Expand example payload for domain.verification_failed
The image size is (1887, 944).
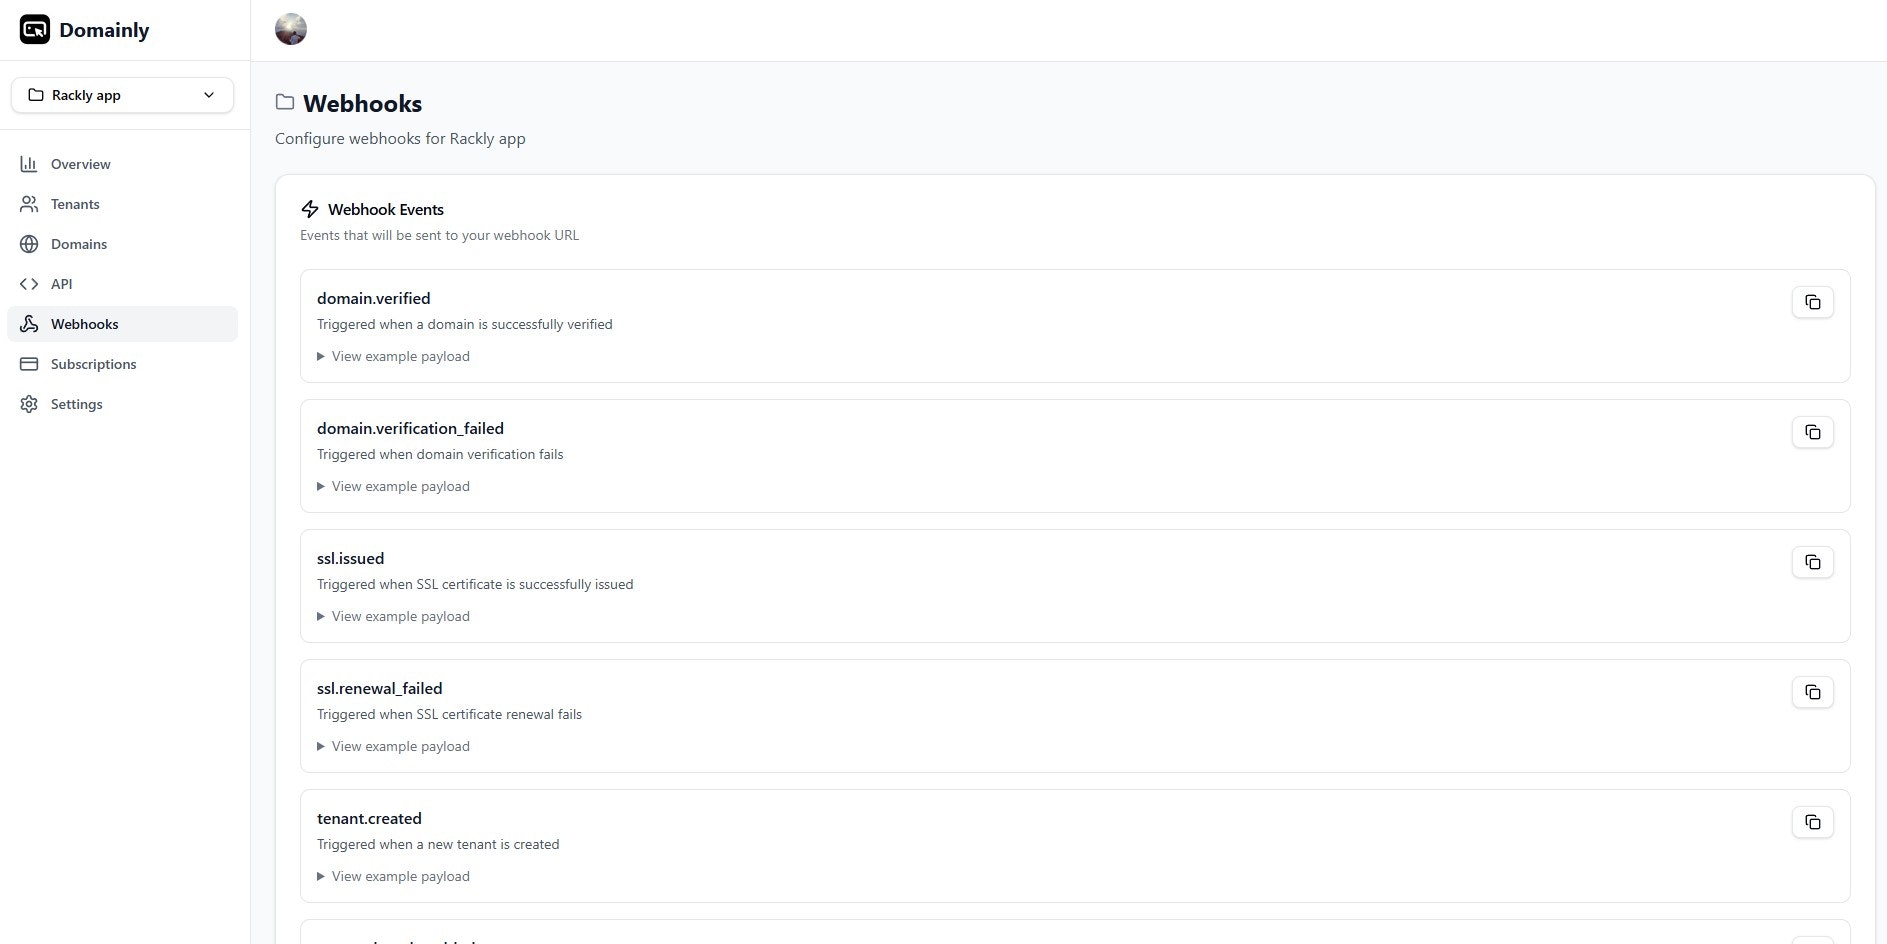[x=393, y=486]
